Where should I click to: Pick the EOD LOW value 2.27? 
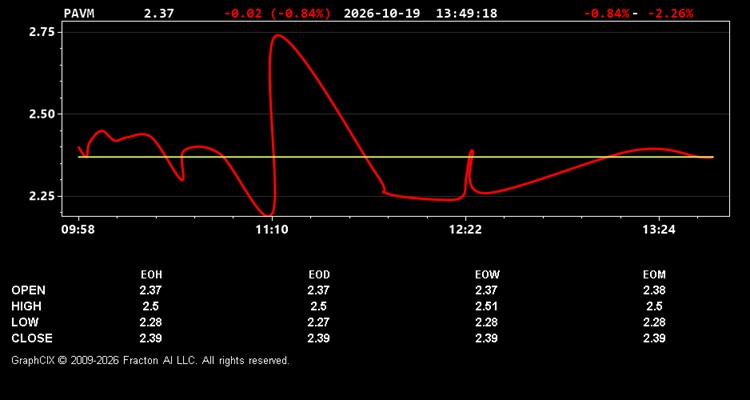319,322
